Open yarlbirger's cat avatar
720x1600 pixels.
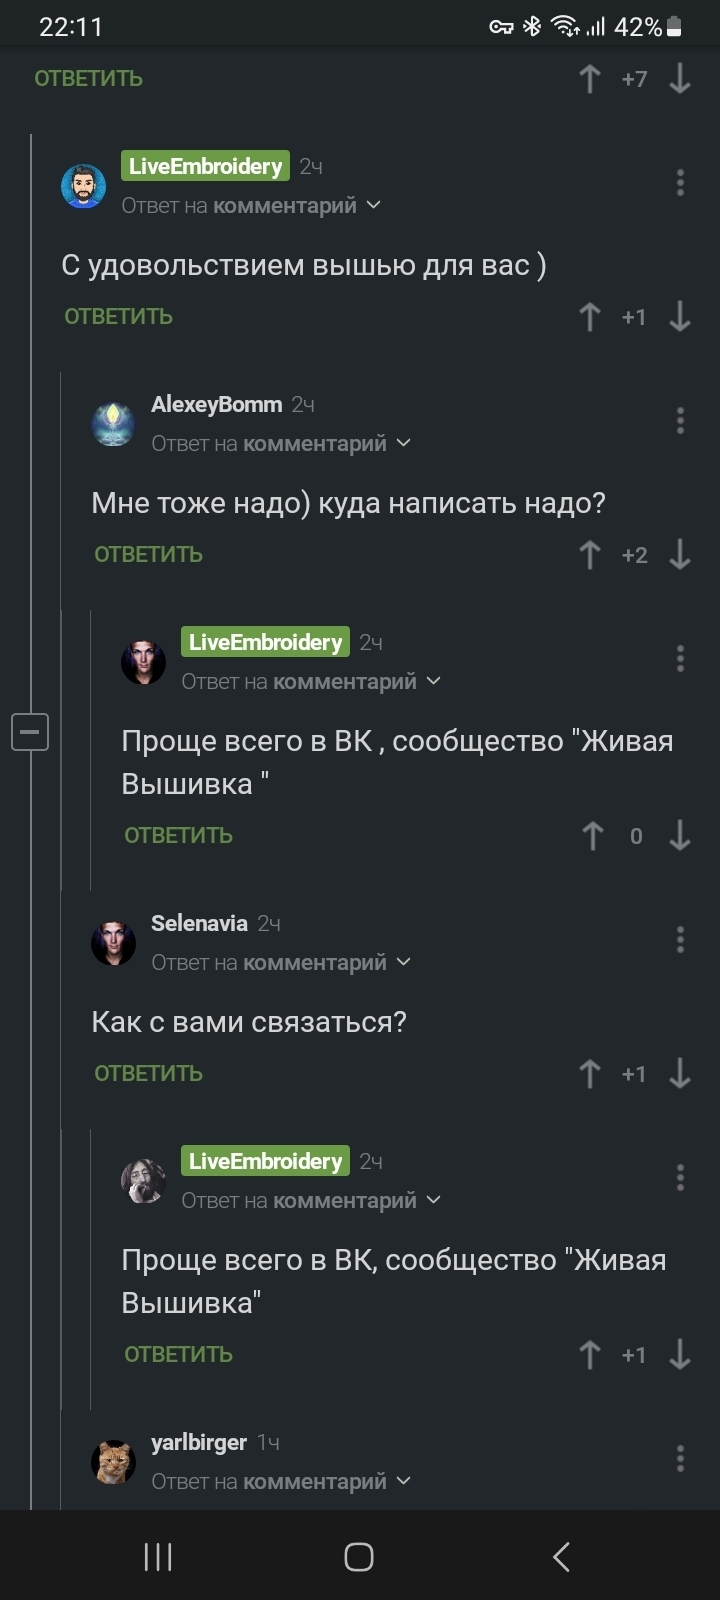coord(114,1461)
